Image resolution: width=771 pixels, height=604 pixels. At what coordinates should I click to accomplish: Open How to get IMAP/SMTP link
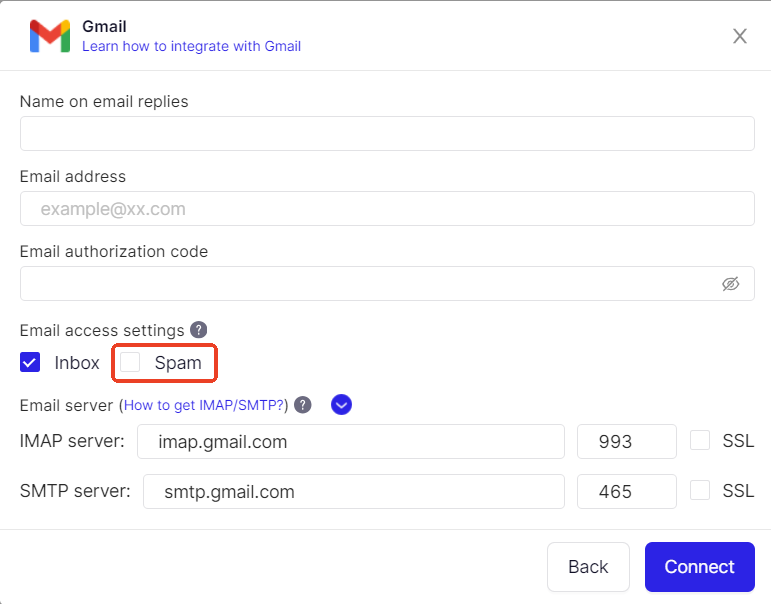[204, 405]
